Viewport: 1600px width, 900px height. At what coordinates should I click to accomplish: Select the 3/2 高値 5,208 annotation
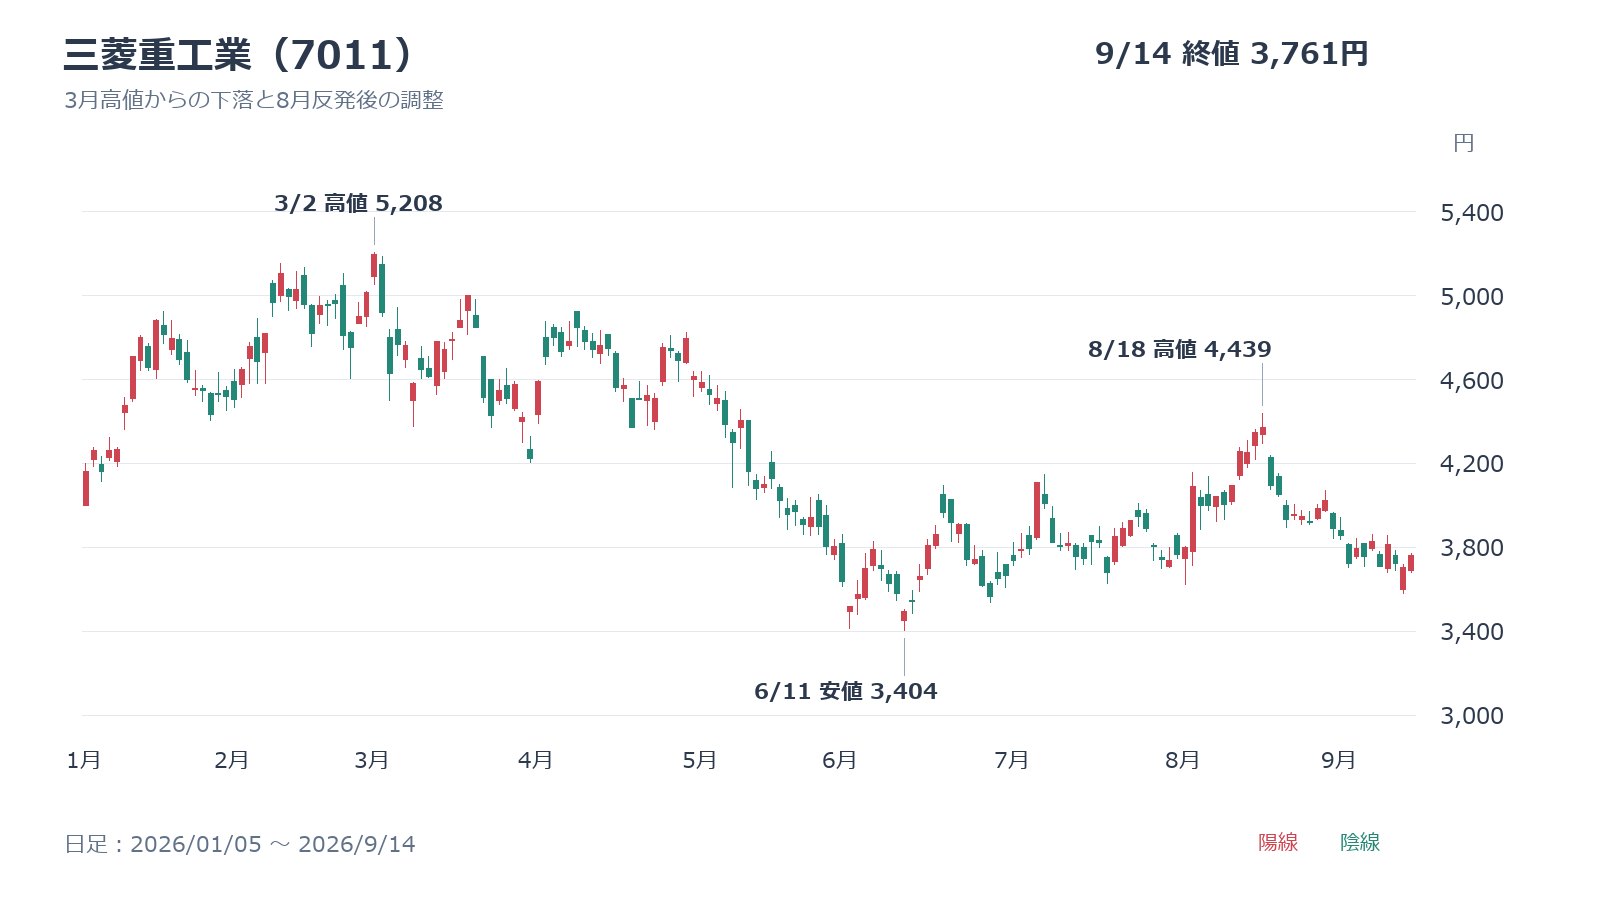pyautogui.click(x=358, y=203)
